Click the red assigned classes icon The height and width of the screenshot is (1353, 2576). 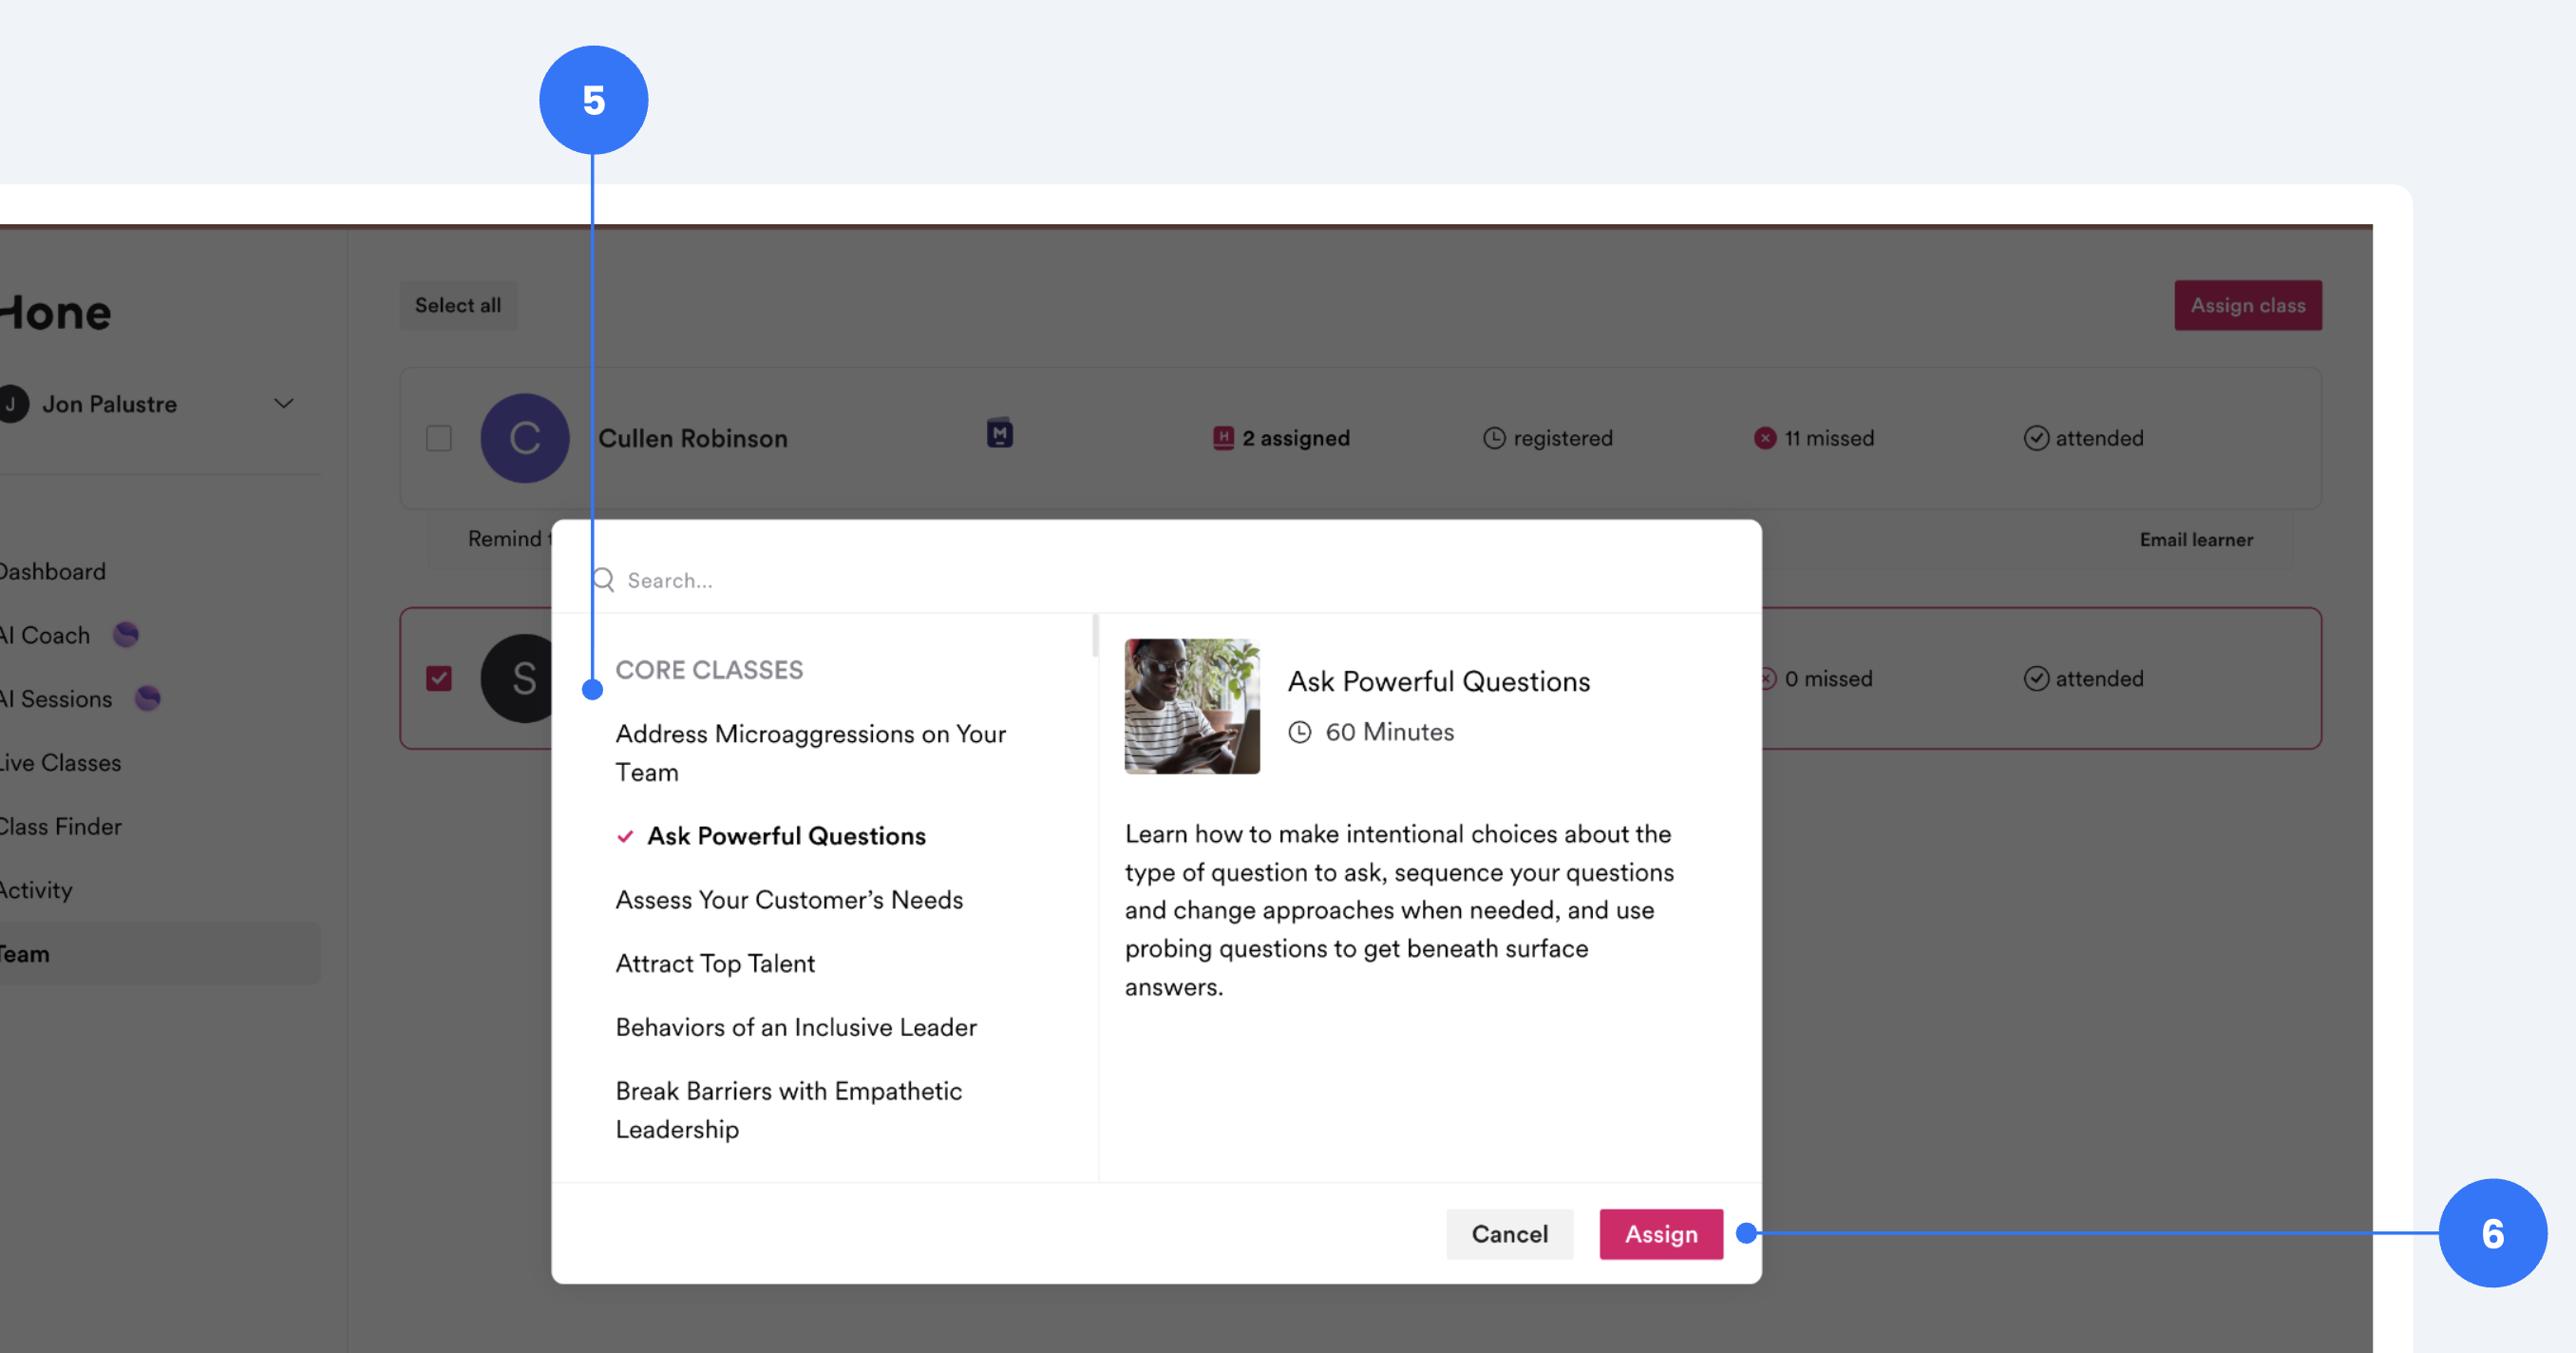click(1222, 438)
